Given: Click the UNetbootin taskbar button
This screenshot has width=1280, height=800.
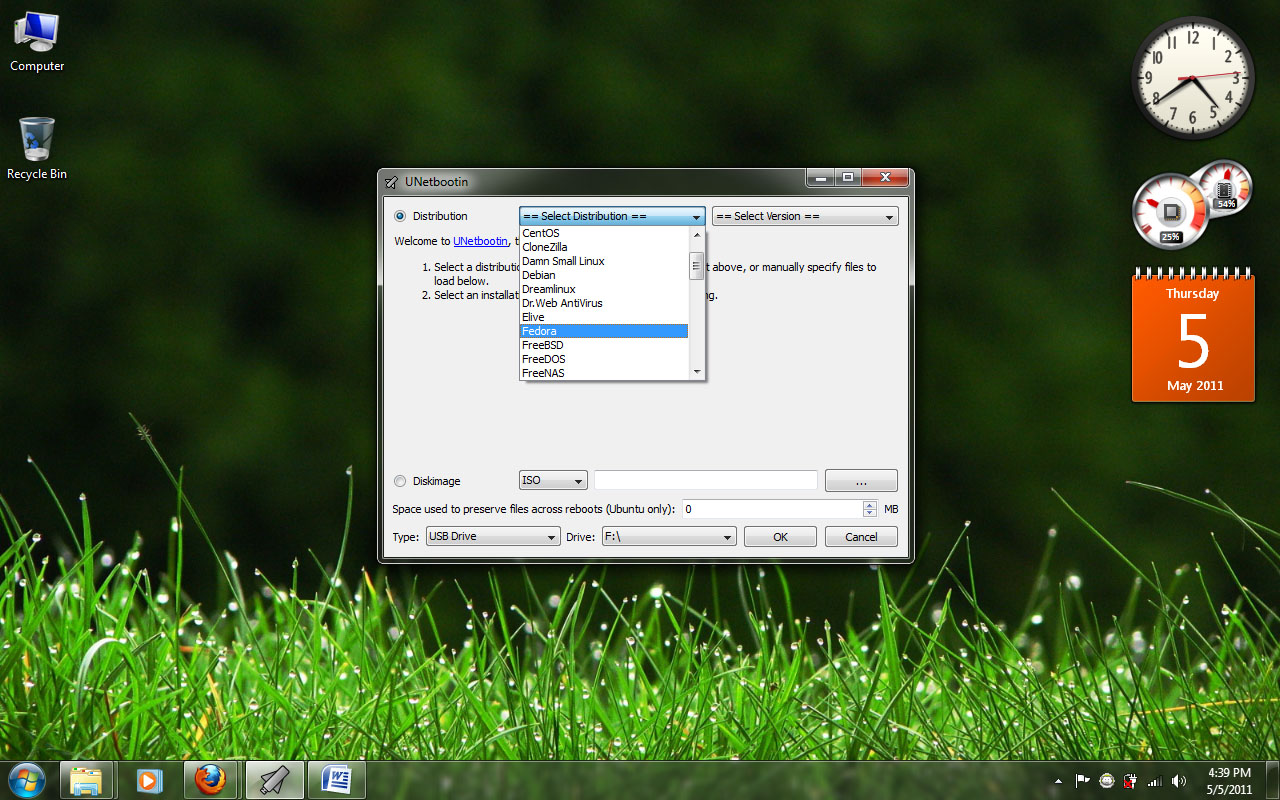Looking at the screenshot, I should (x=273, y=780).
